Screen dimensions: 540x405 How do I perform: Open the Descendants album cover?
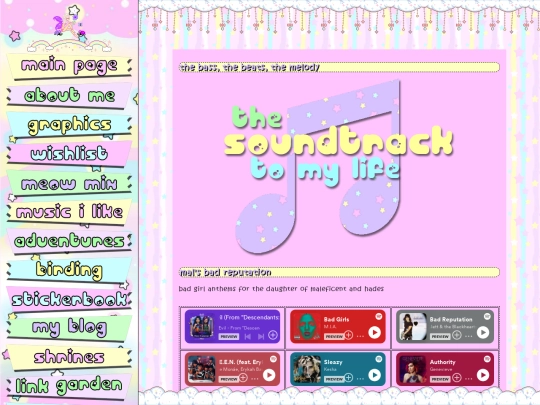202,326
